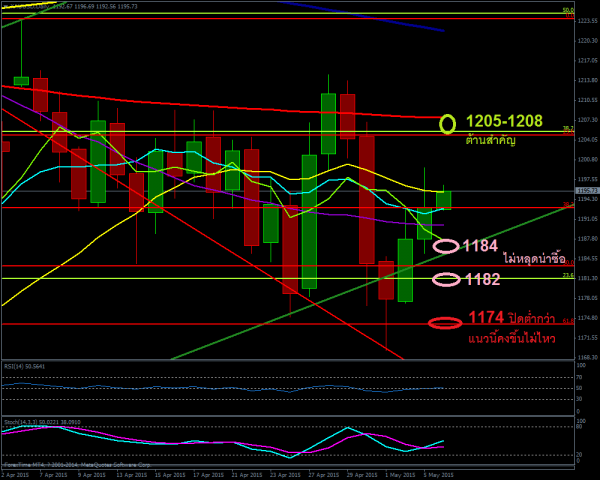Click the yellow ellipse beside 1205-1208
600x480 pixels.
[x=447, y=124]
